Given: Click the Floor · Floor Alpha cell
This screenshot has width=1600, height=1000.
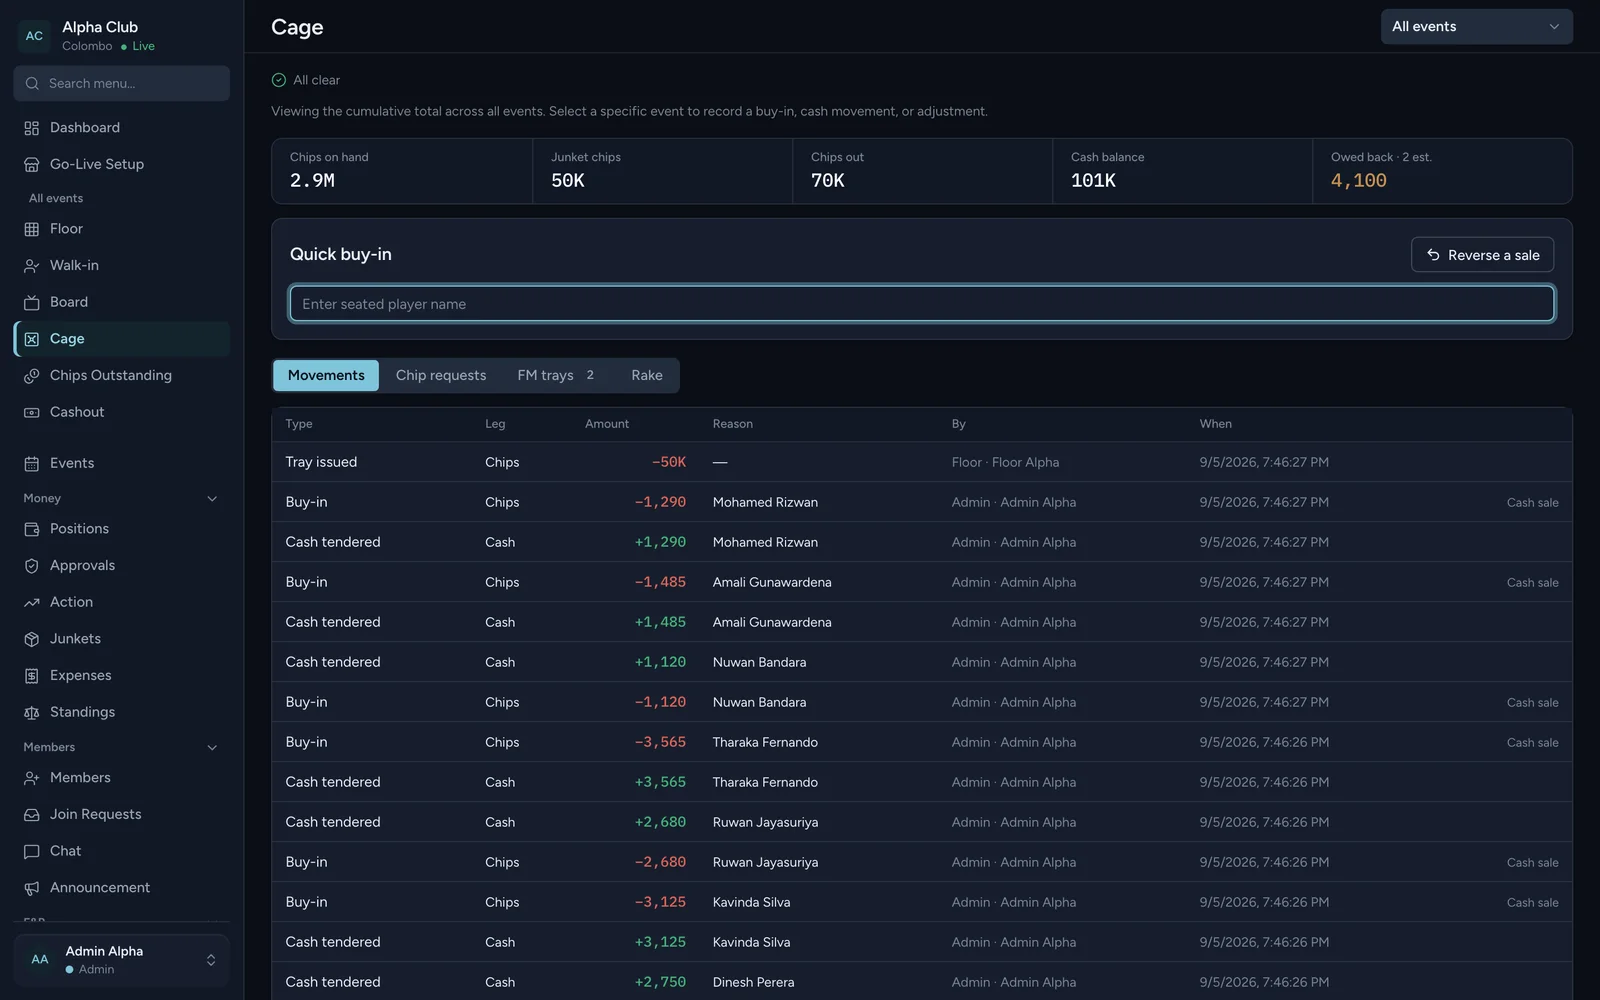Looking at the screenshot, I should click(x=1005, y=462).
